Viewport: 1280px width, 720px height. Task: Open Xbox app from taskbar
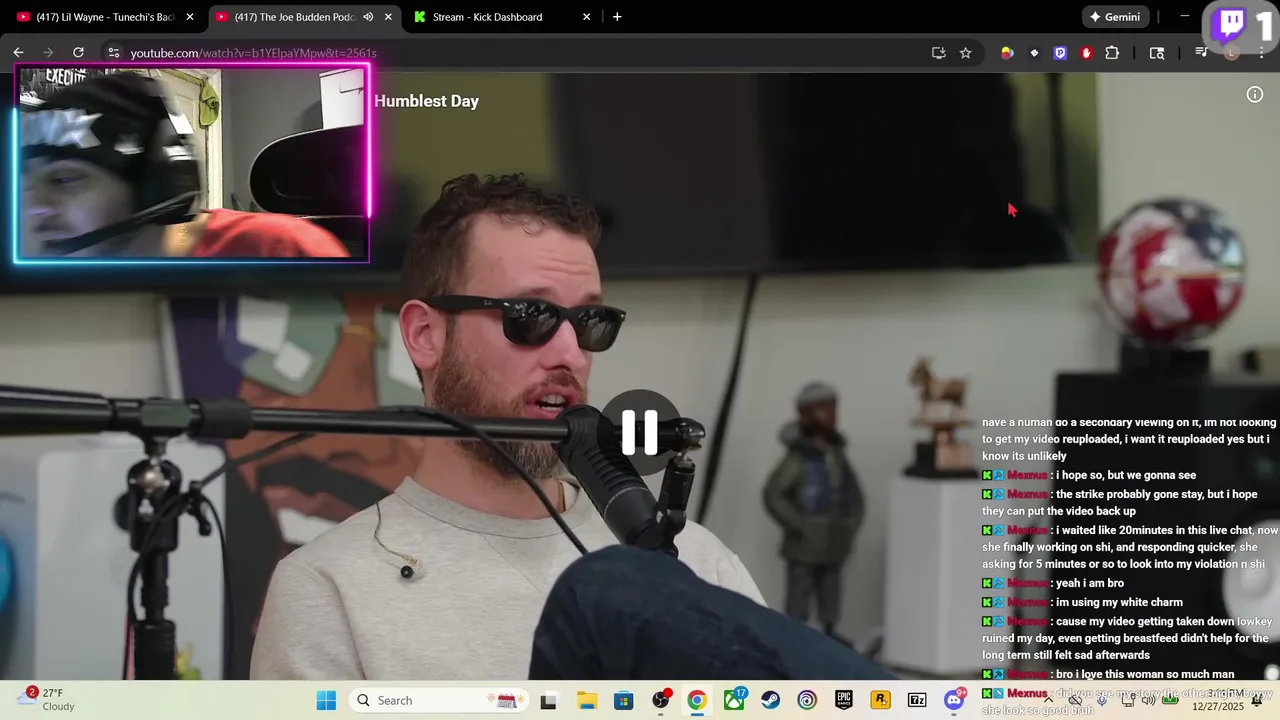735,701
